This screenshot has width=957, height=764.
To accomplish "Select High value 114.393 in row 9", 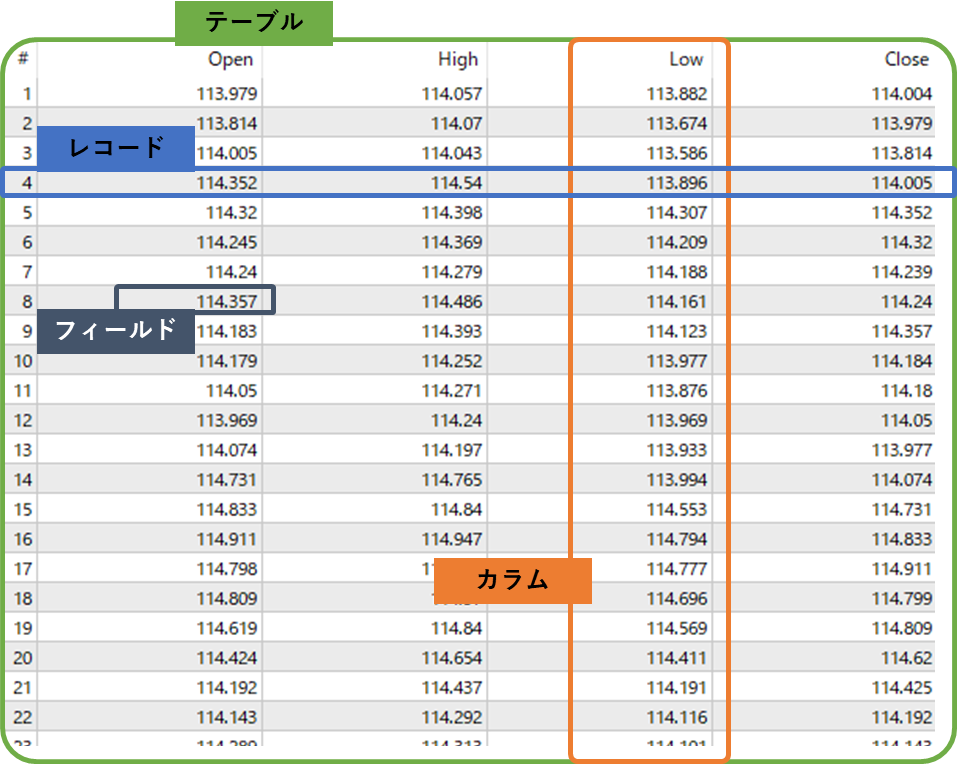I will 452,331.
